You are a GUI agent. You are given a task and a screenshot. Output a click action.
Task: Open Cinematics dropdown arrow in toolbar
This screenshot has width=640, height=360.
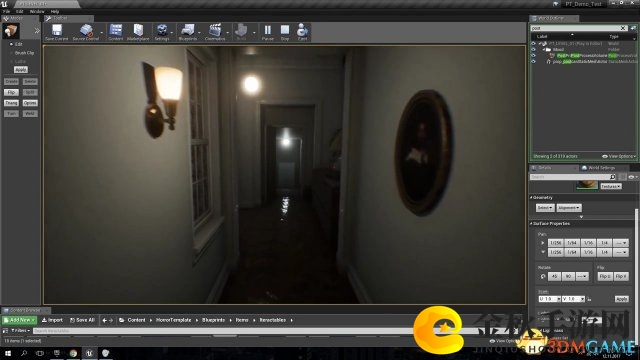point(228,33)
